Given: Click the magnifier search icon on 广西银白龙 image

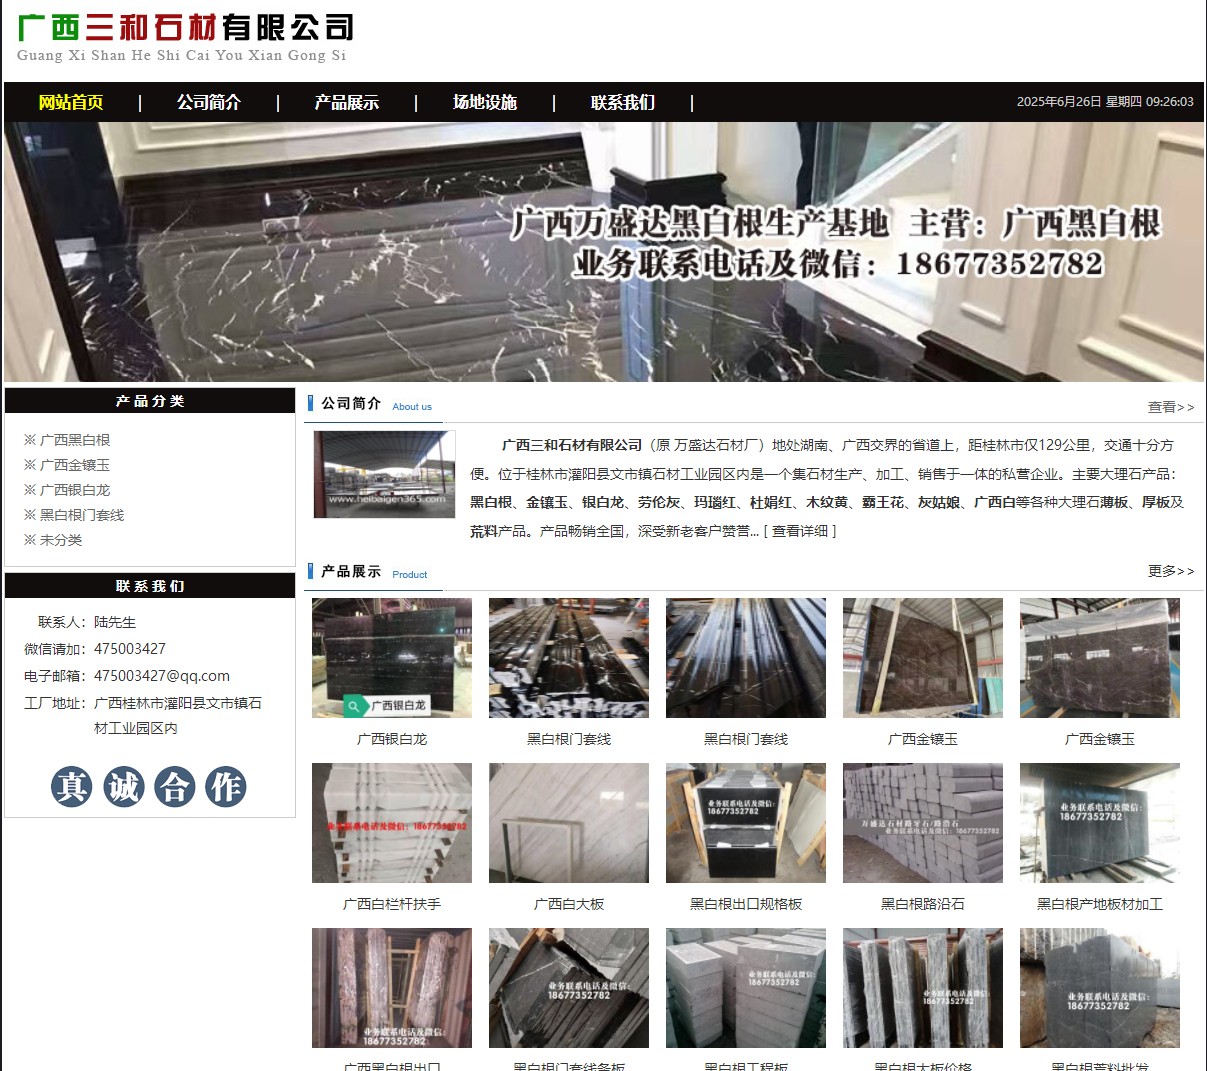Looking at the screenshot, I should (352, 705).
